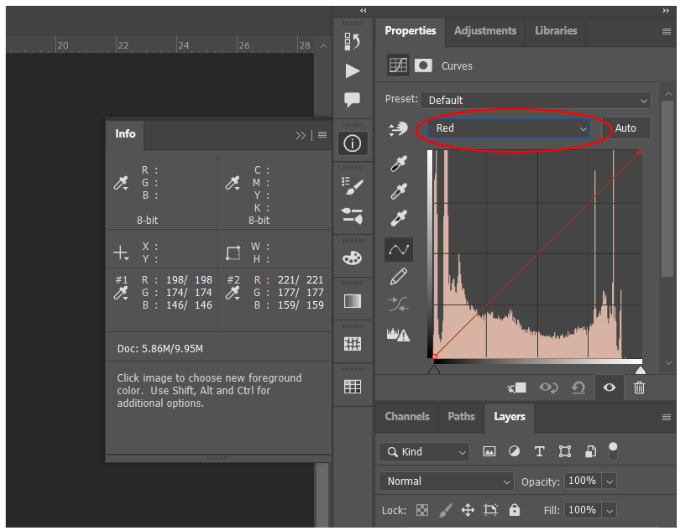Collapse the Info panel double chevron
This screenshot has height=532, width=682.
(300, 135)
